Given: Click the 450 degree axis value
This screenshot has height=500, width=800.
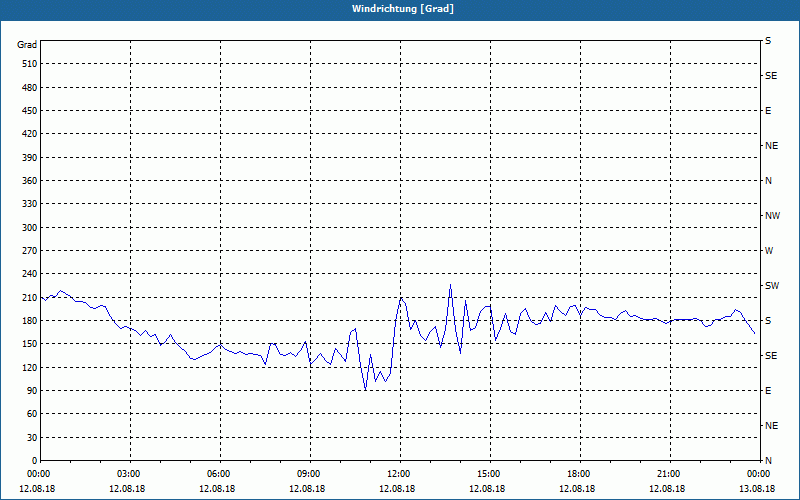Looking at the screenshot, I should click(x=30, y=111).
